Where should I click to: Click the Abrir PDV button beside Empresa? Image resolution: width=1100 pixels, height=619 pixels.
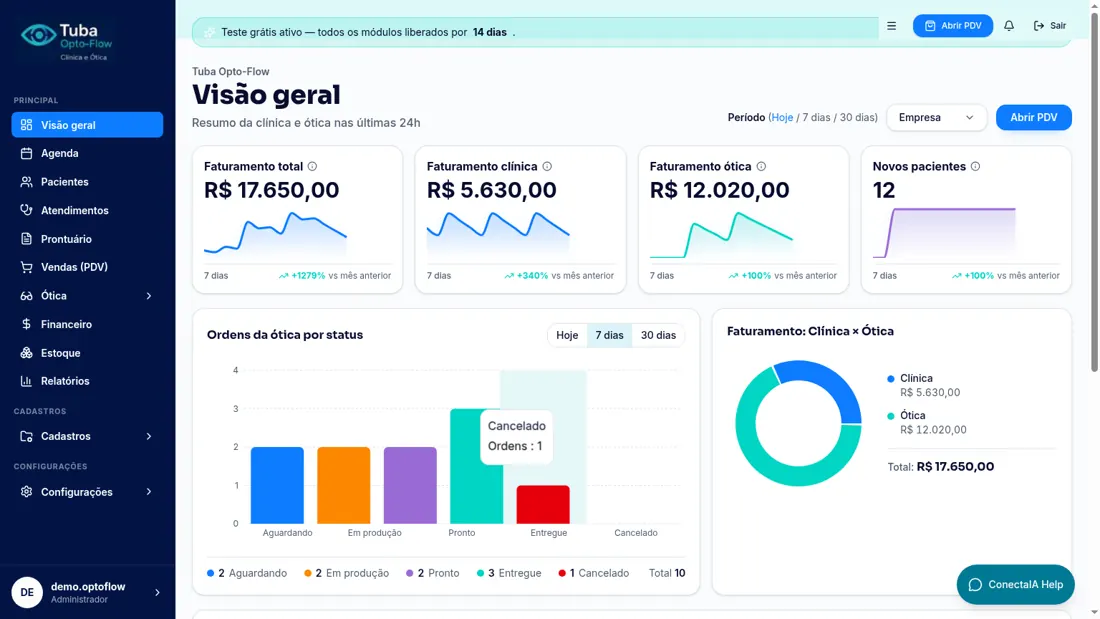coord(1033,117)
